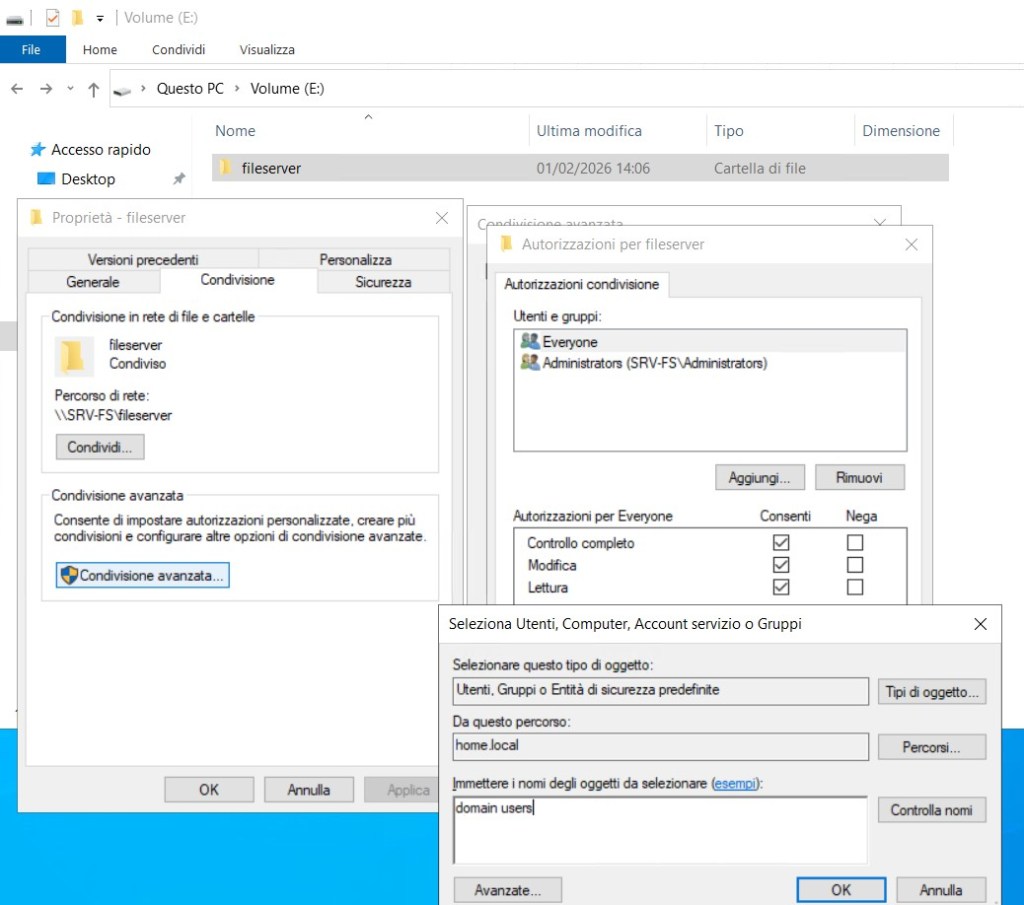1024x905 pixels.
Task: Toggle the Nega checkbox for Modifica
Action: (854, 565)
